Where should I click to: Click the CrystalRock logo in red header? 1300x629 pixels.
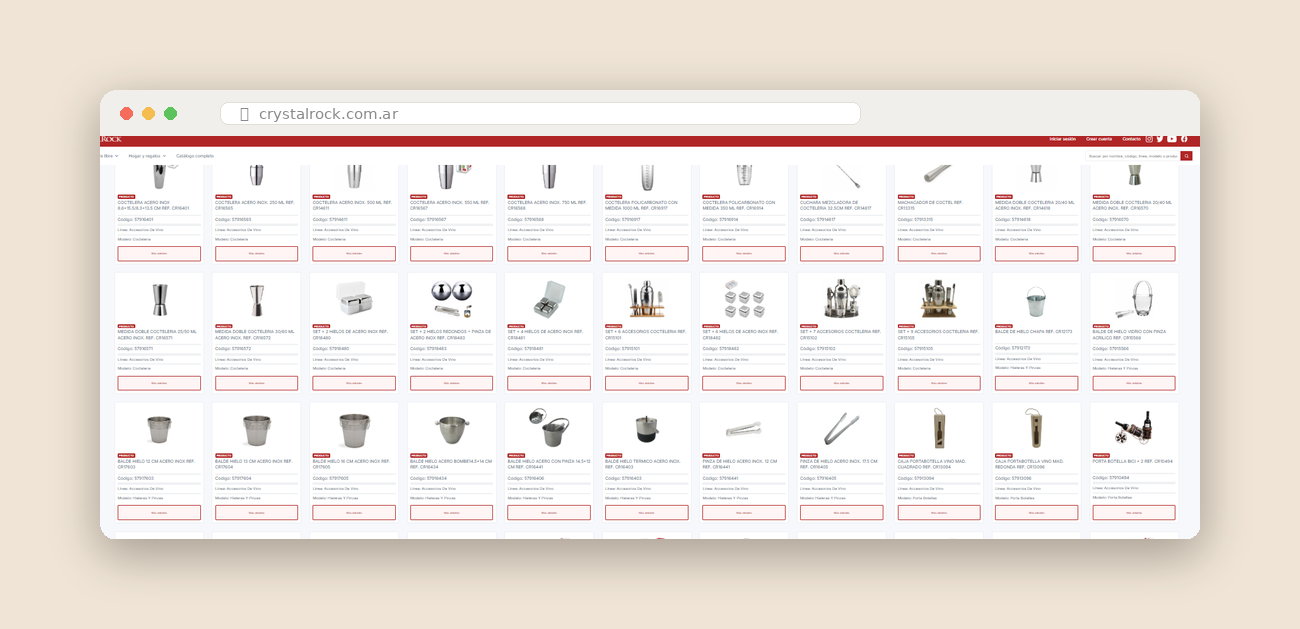(110, 139)
